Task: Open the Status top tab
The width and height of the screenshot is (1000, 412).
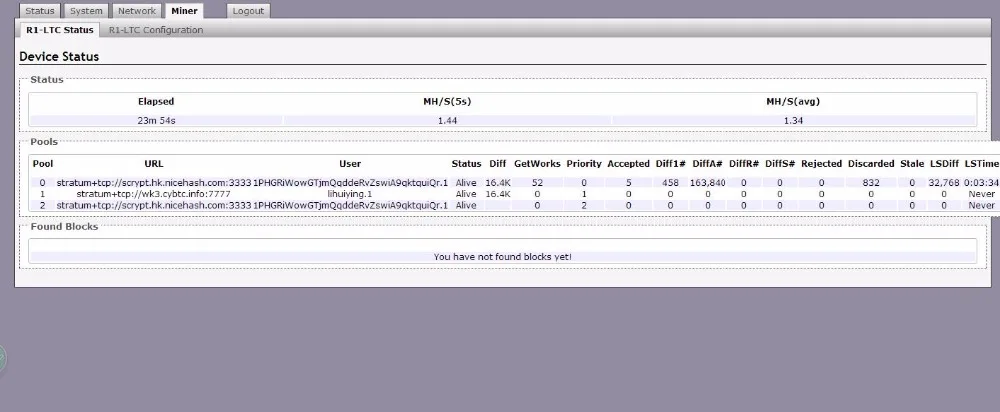Action: coord(40,11)
